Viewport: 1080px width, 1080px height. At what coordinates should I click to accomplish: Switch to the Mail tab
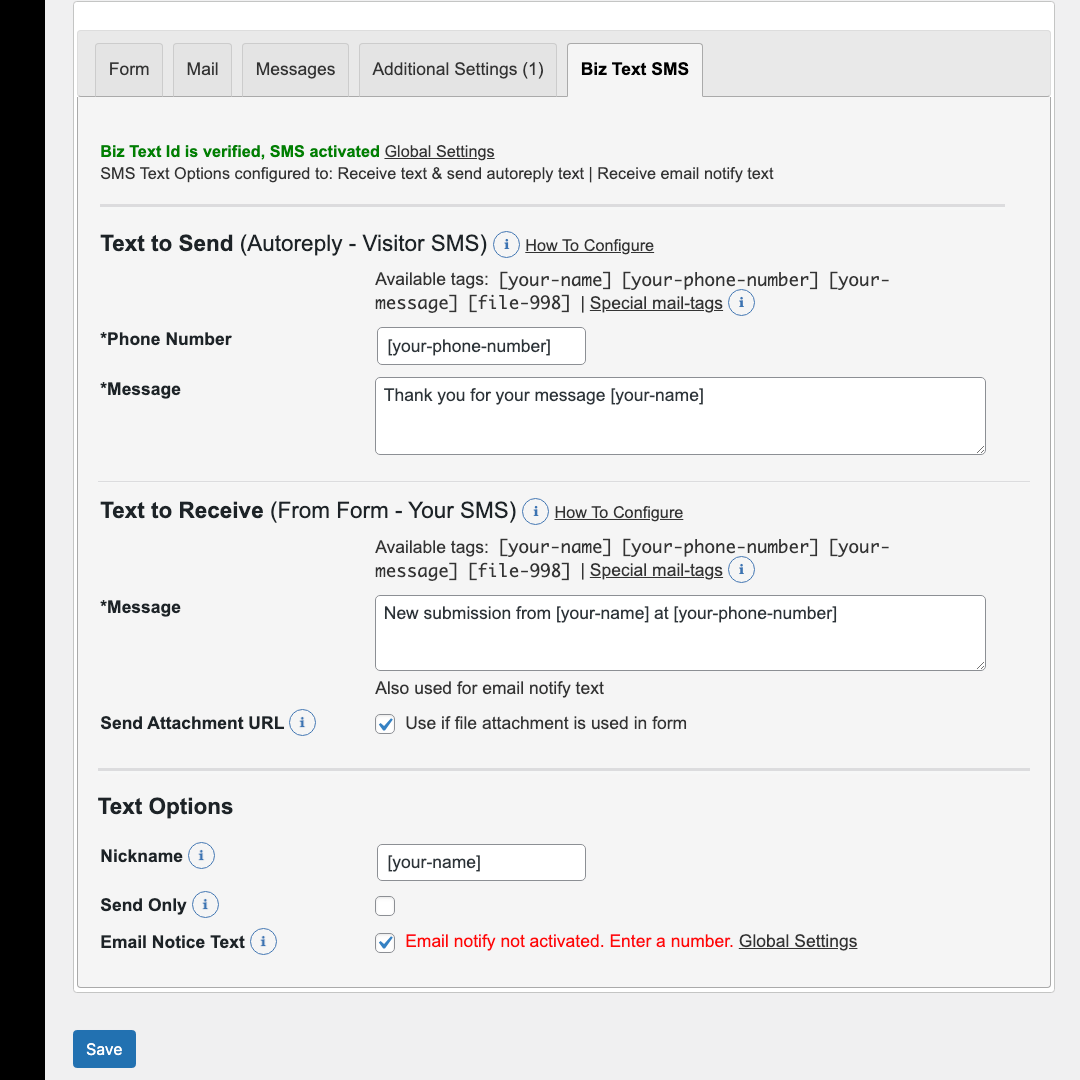(x=202, y=70)
